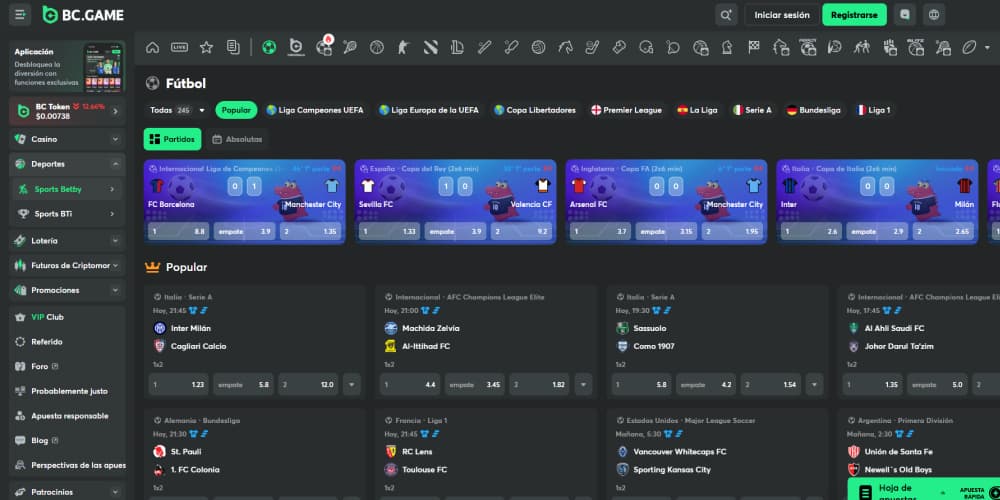Select the rugby ball icon
The image size is (1000, 500).
[969, 47]
